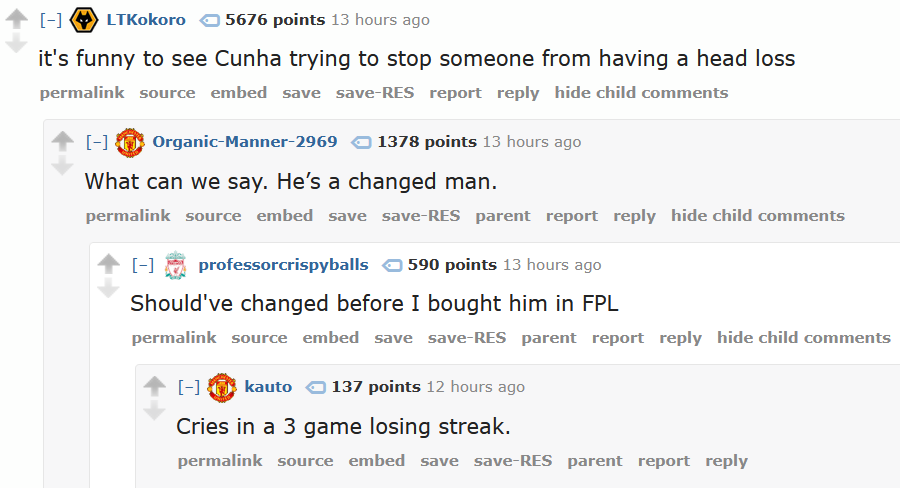900x488 pixels.
Task: Upvote kauto's comment
Action: point(154,386)
